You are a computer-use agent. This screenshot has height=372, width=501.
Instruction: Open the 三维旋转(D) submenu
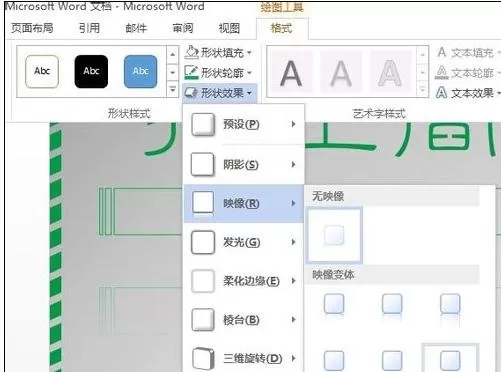(x=244, y=358)
